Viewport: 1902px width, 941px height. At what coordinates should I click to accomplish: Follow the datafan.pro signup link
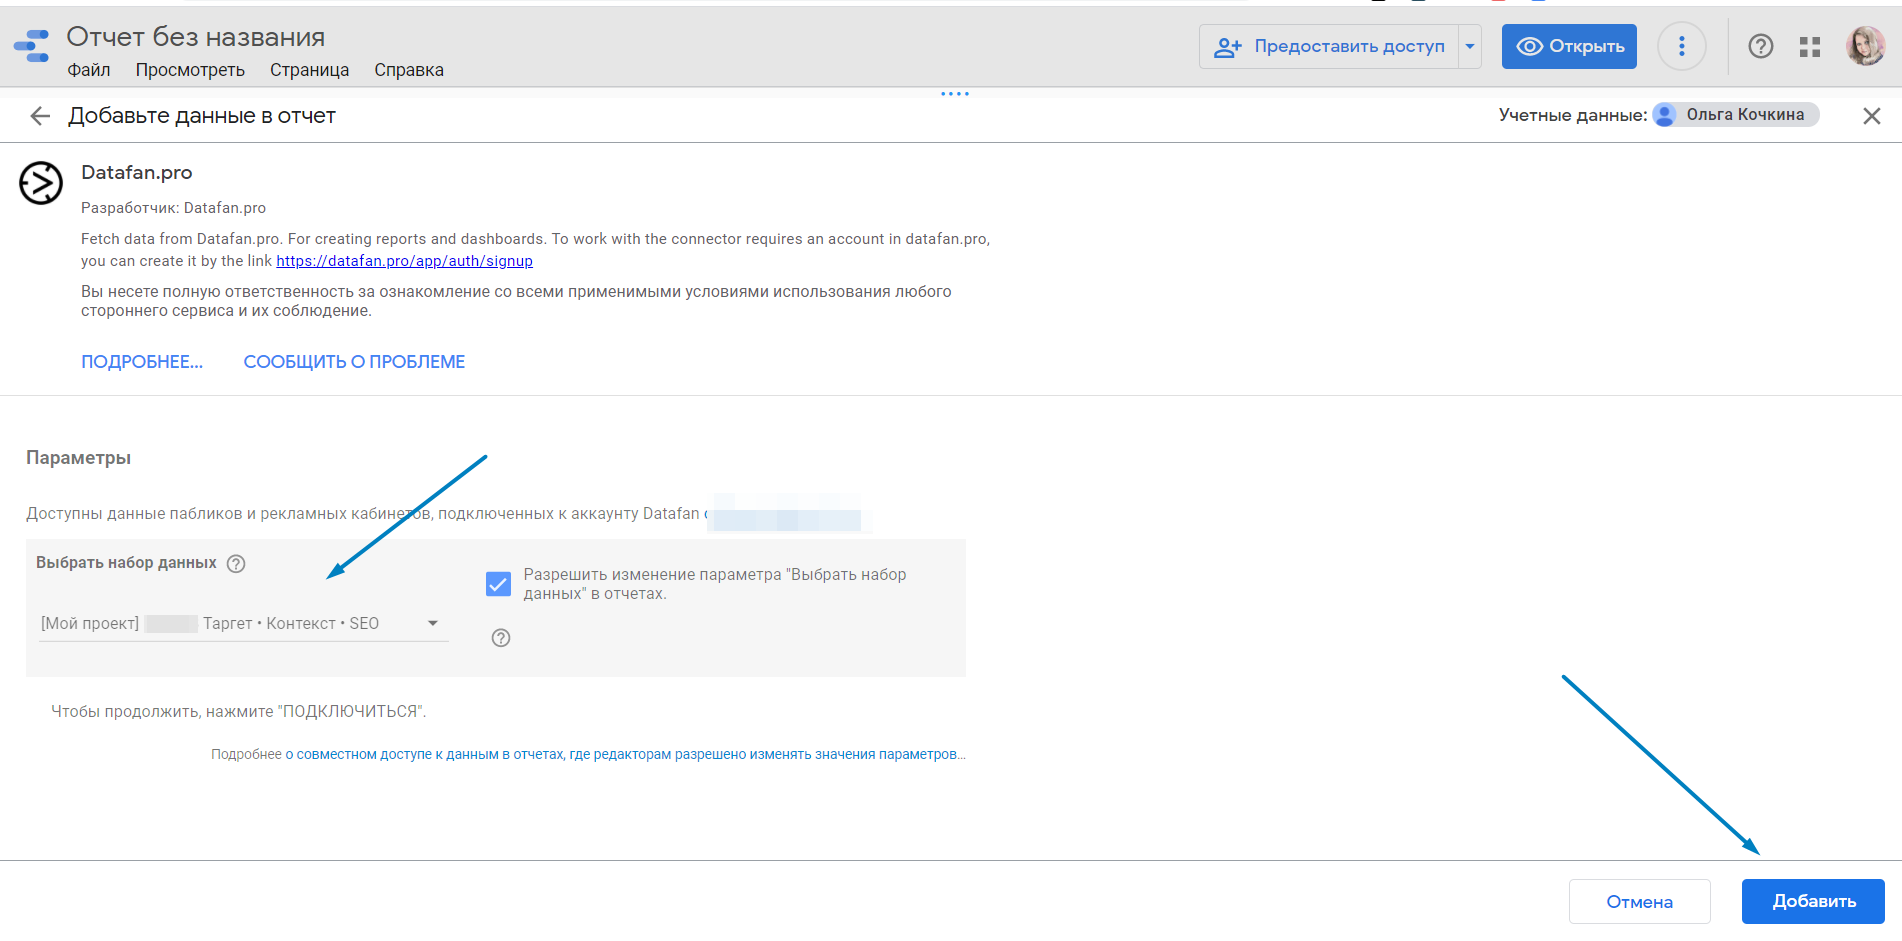click(x=404, y=261)
